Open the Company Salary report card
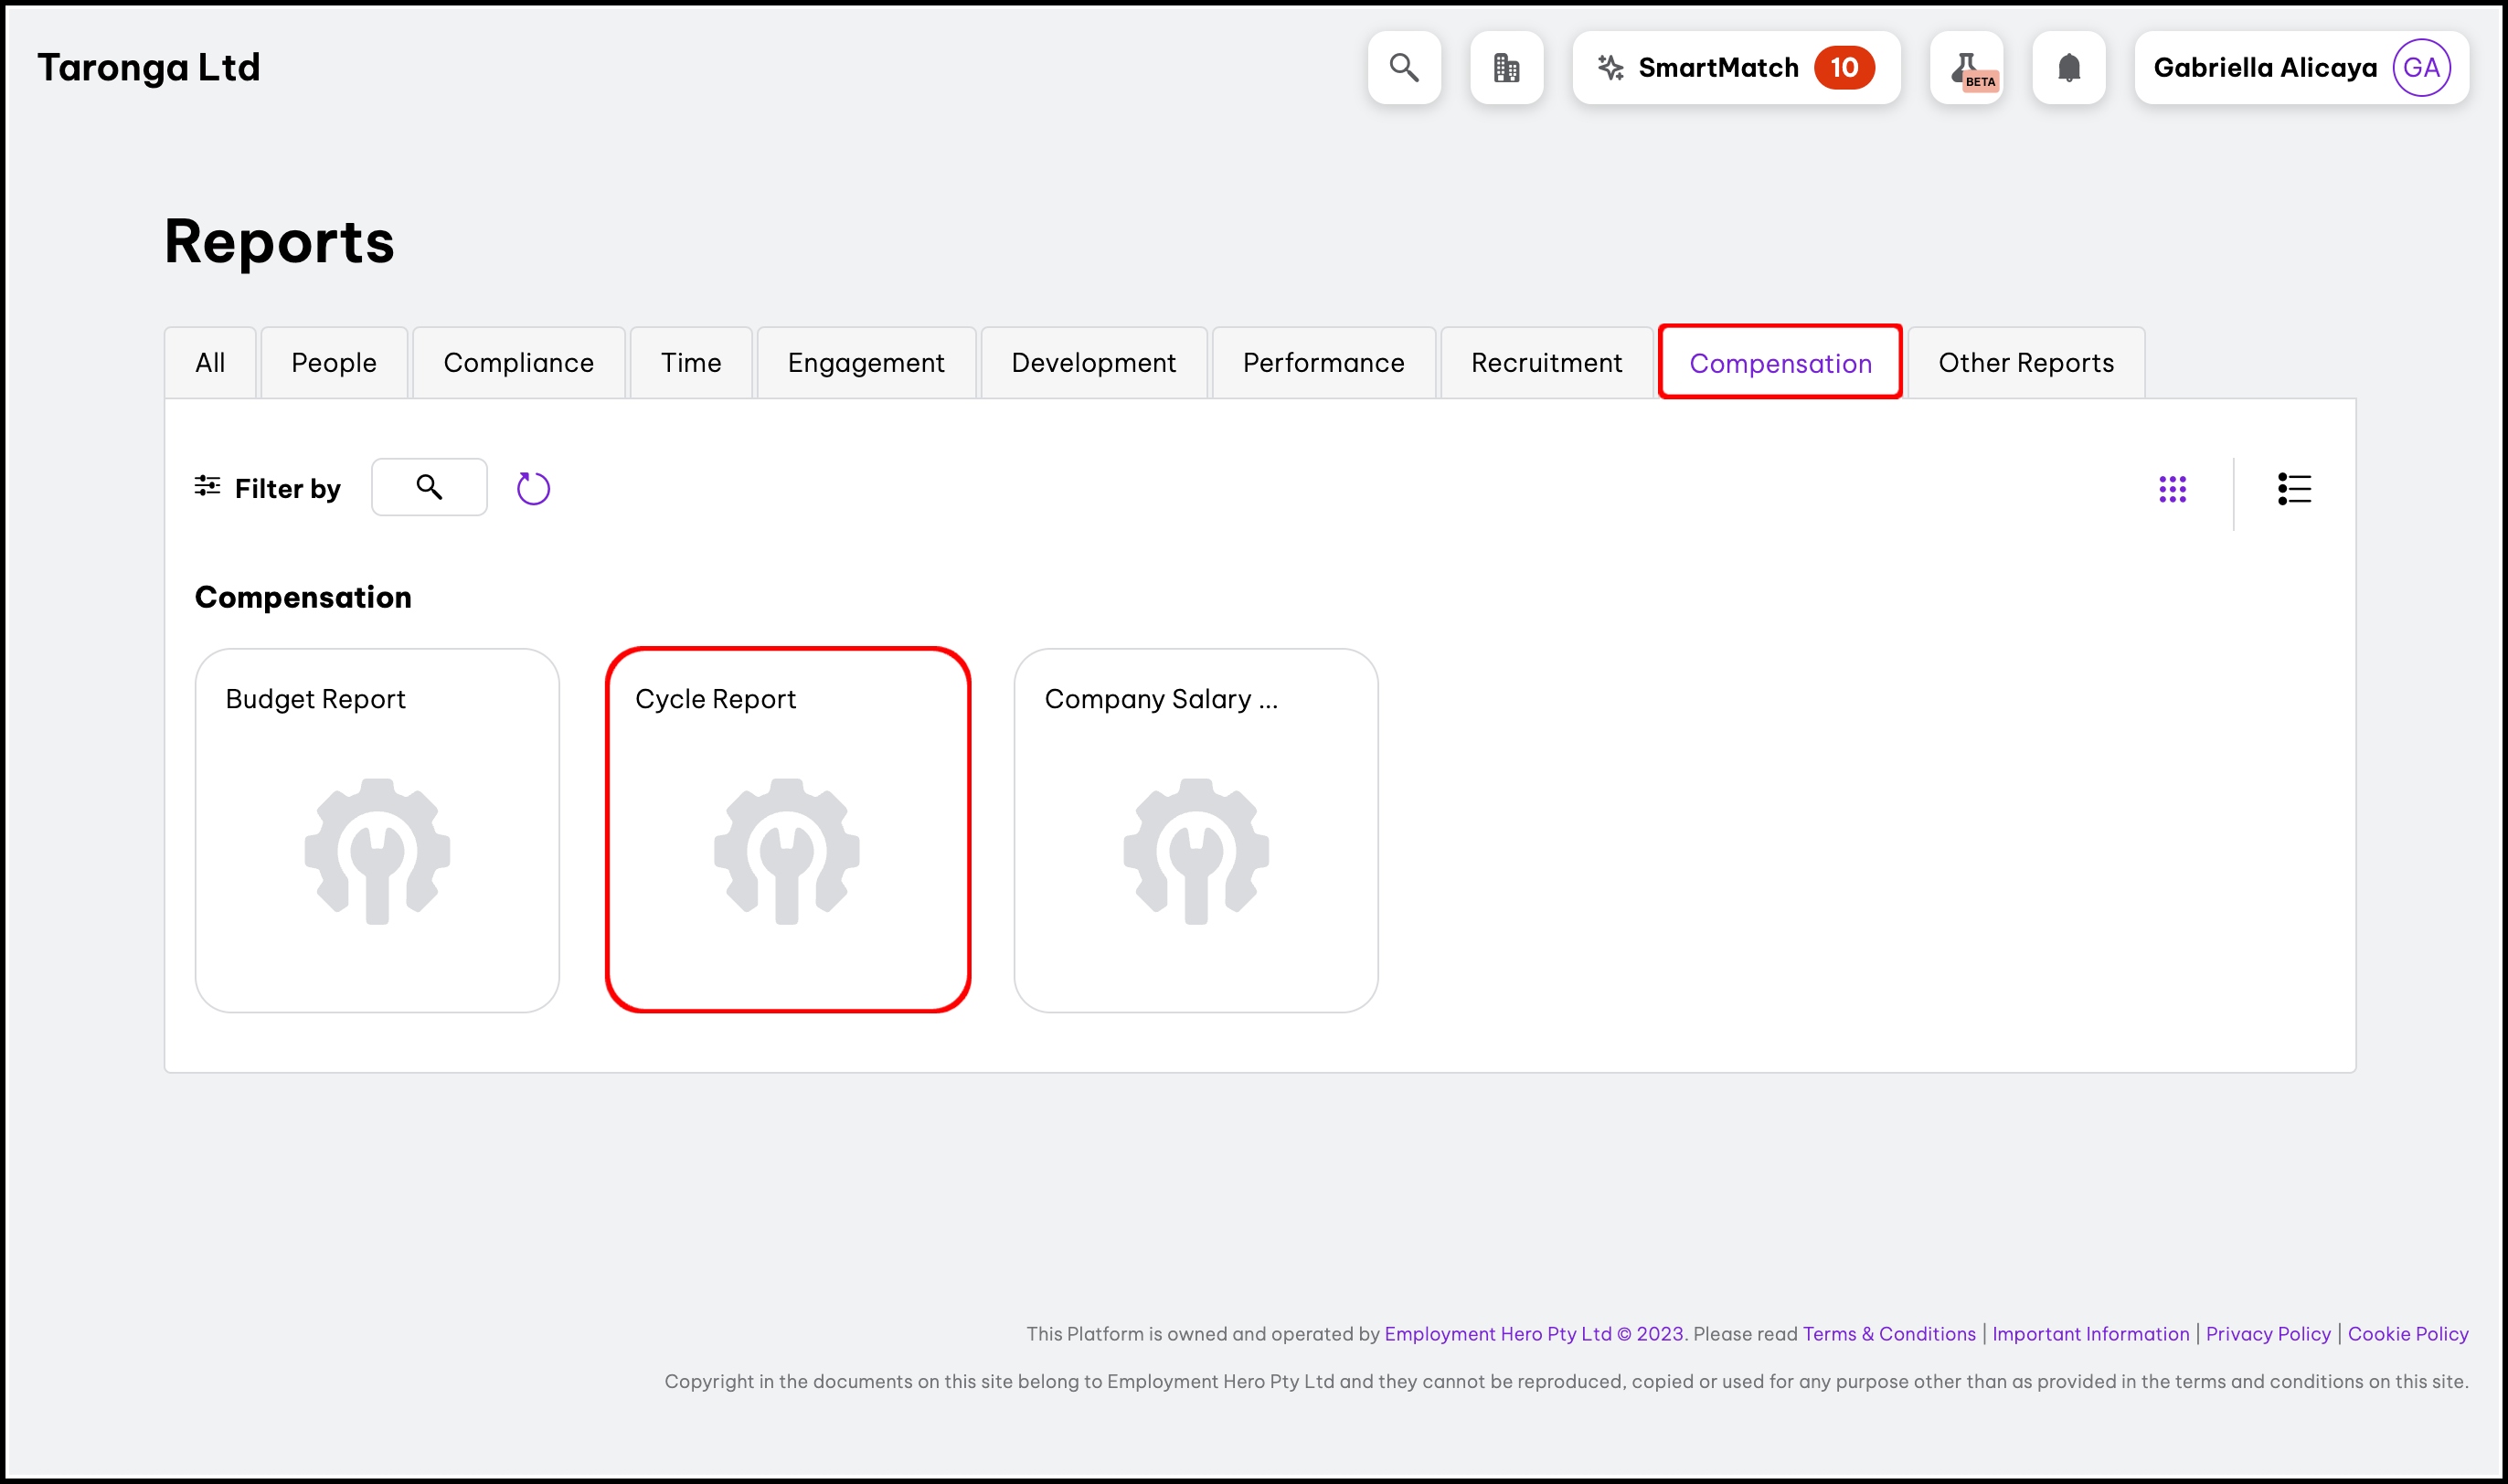Viewport: 2508px width, 1484px height. 1196,830
